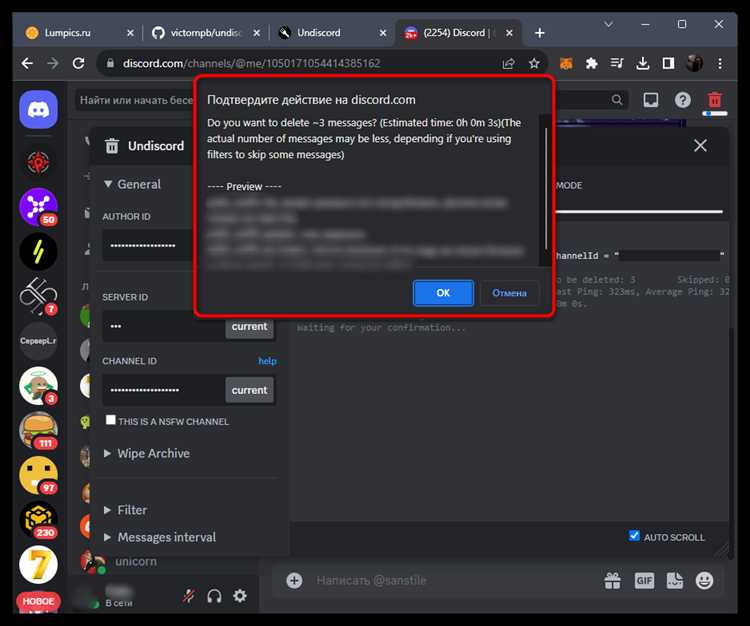The image size is (750, 626).
Task: Open the emoji picker smiley
Action: 705,581
